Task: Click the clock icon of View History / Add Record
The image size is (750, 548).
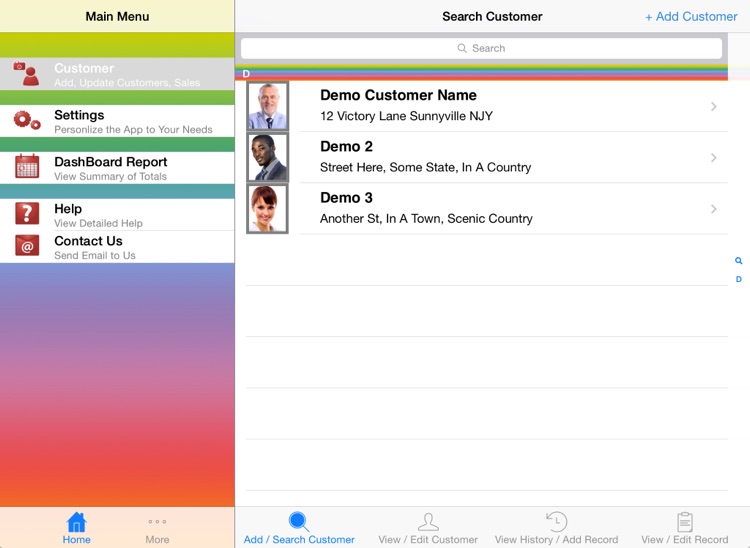Action: coord(556,522)
